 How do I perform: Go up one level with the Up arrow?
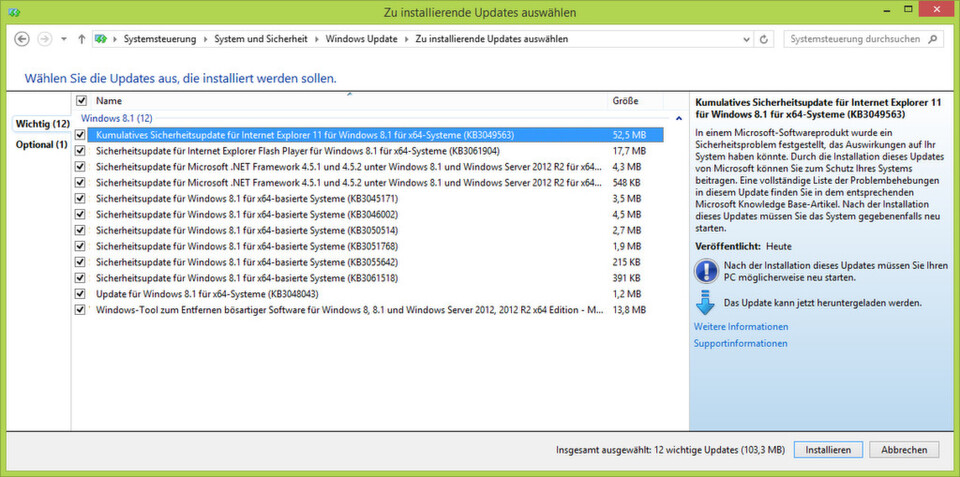81,39
